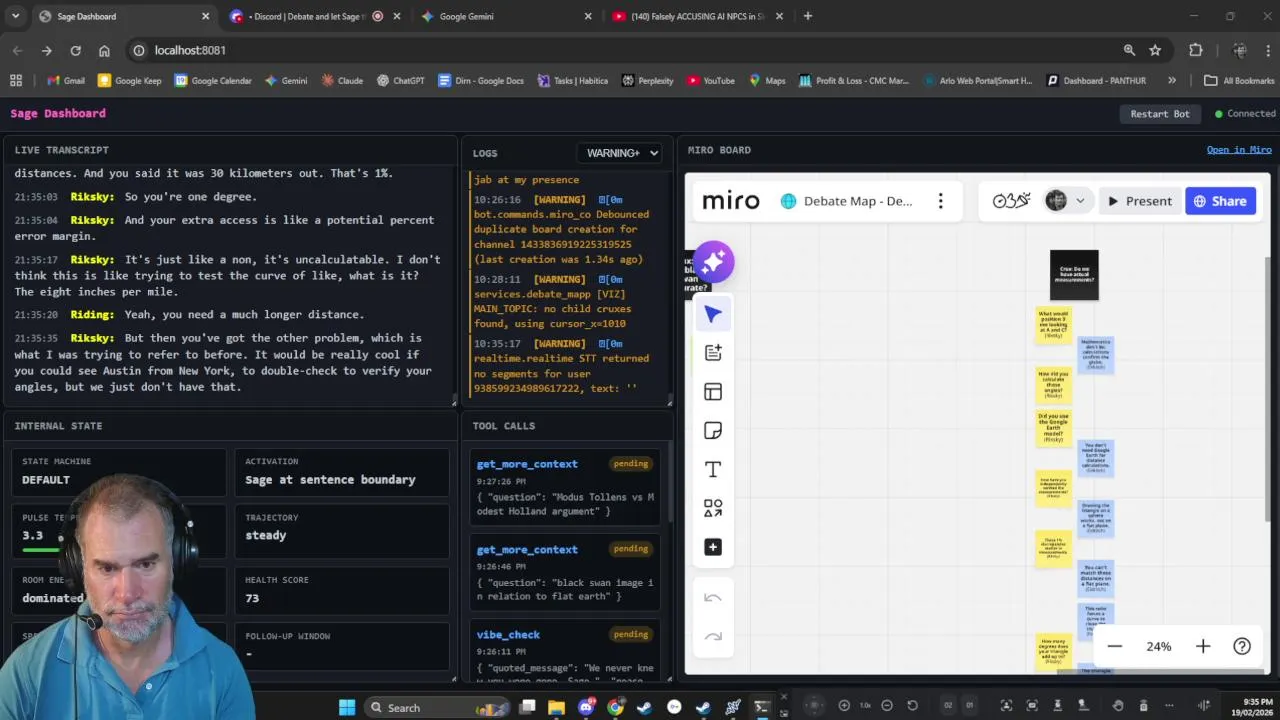Click the get_more_context Modus Tollens tool call
This screenshot has height=720, width=1280.
565,488
